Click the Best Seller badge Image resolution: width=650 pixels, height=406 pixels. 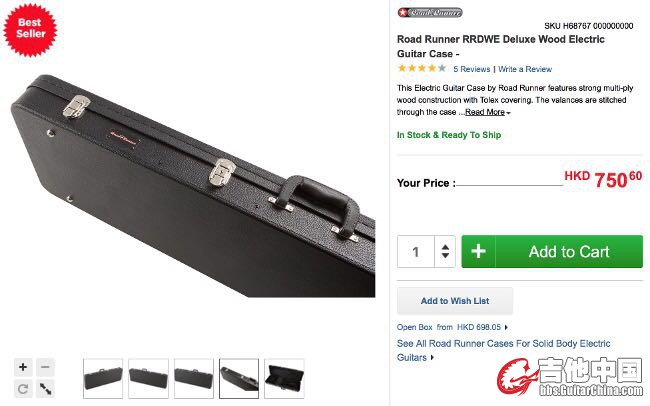[x=30, y=30]
